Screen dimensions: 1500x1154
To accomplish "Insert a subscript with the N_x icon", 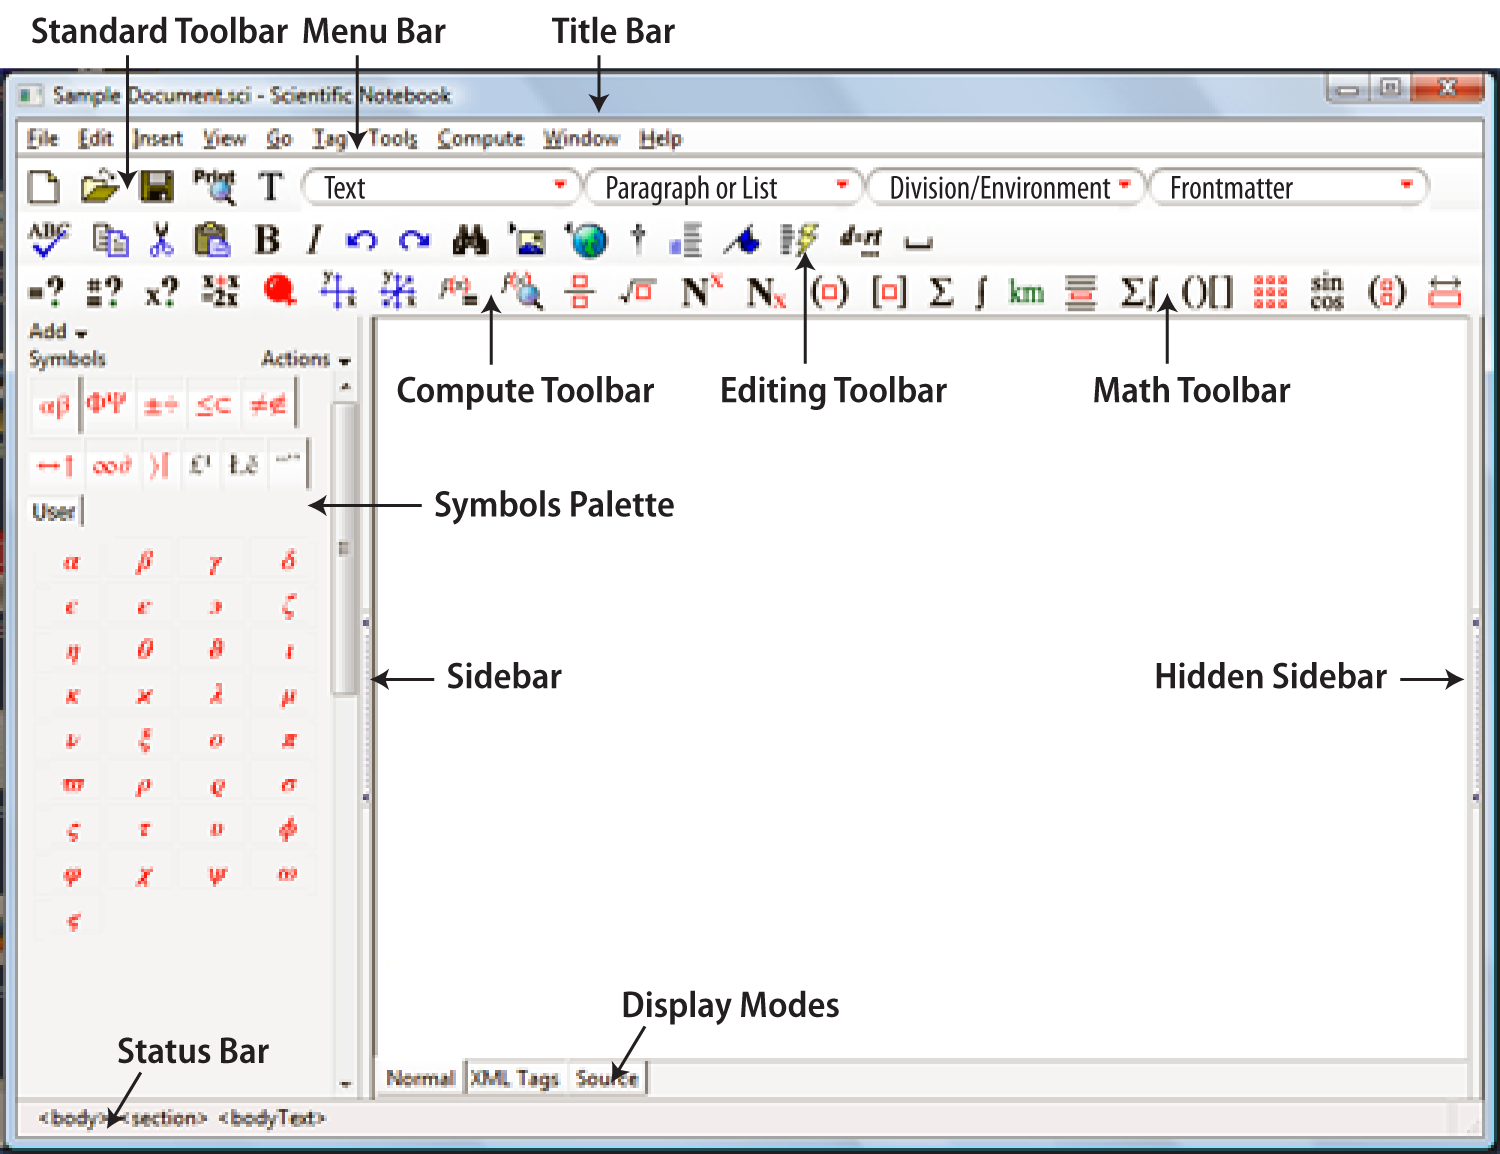I will click(x=766, y=293).
